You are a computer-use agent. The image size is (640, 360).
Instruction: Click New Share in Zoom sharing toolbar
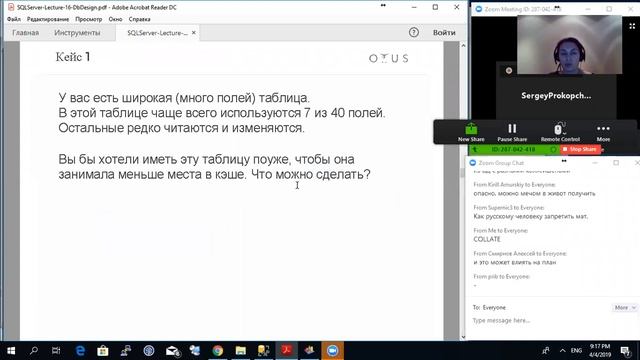(471, 133)
